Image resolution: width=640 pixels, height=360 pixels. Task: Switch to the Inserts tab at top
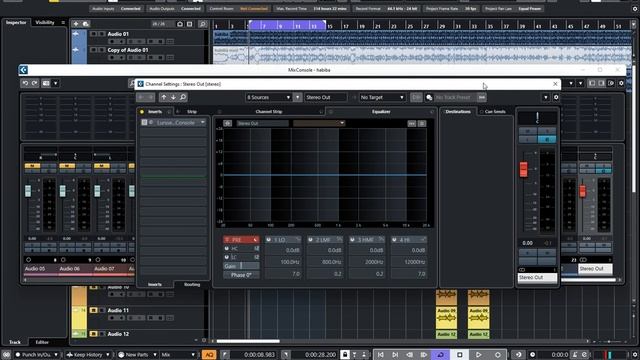pos(155,111)
